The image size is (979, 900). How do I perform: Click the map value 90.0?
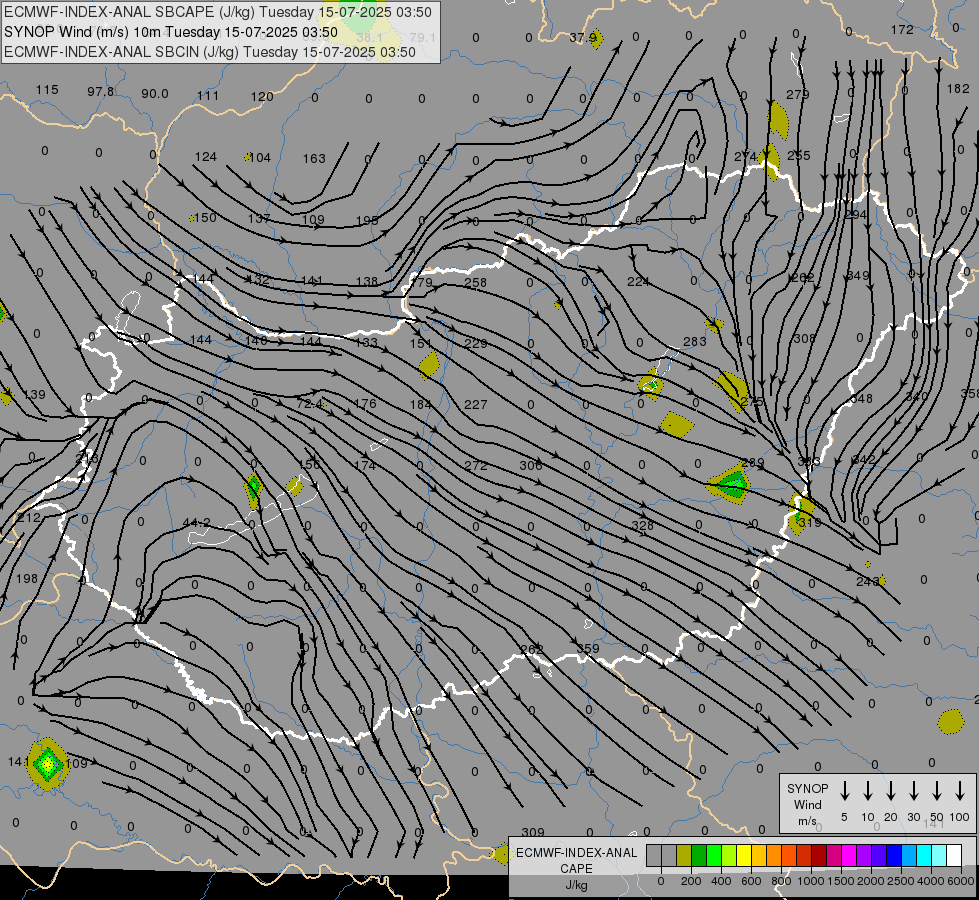(154, 94)
